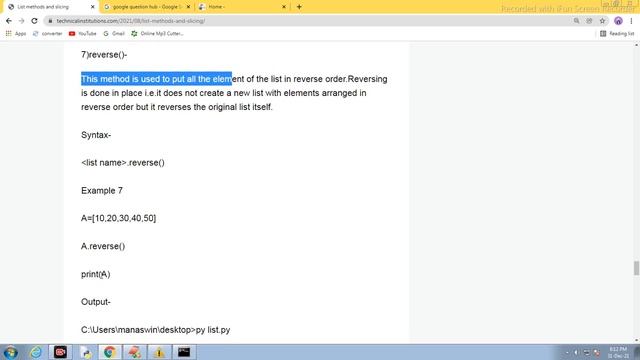
Task: Click the 'A=[10,20,30,40,50]' line
Action: pos(118,218)
